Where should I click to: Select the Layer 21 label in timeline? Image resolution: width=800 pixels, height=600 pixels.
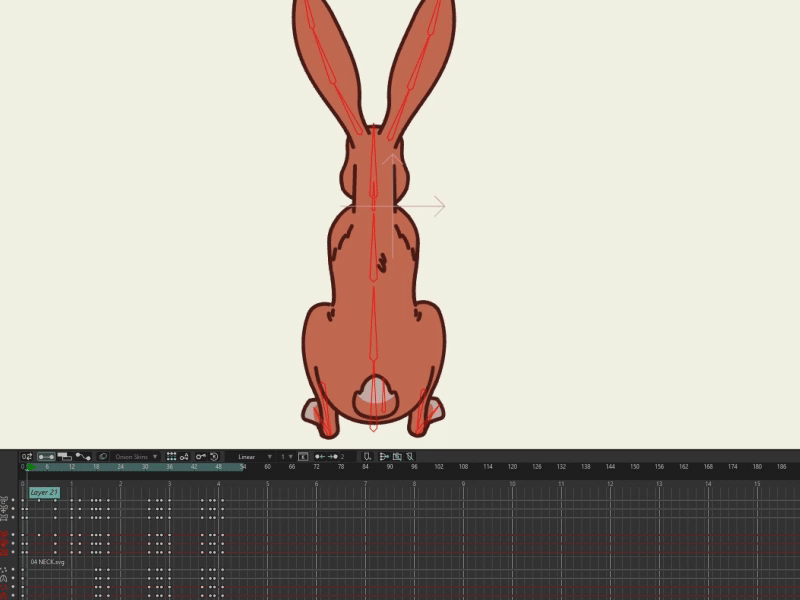pyautogui.click(x=44, y=492)
